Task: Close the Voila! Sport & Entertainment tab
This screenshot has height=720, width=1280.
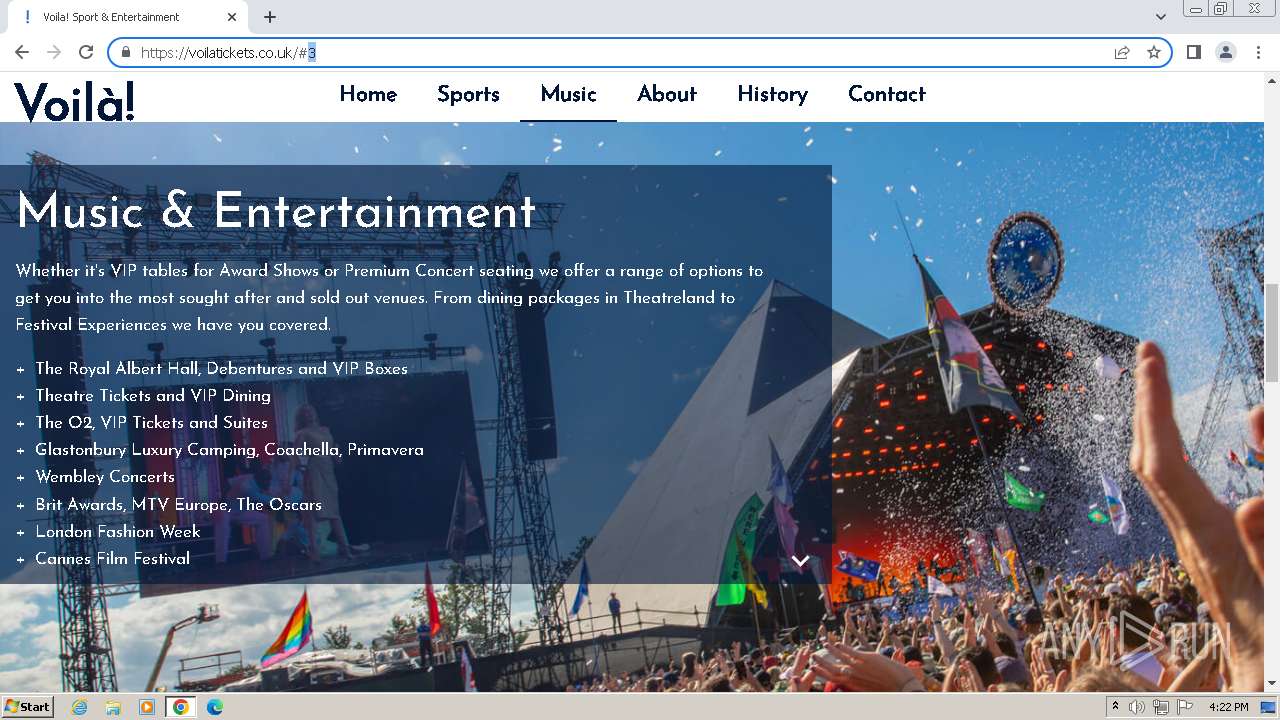Action: [x=232, y=17]
